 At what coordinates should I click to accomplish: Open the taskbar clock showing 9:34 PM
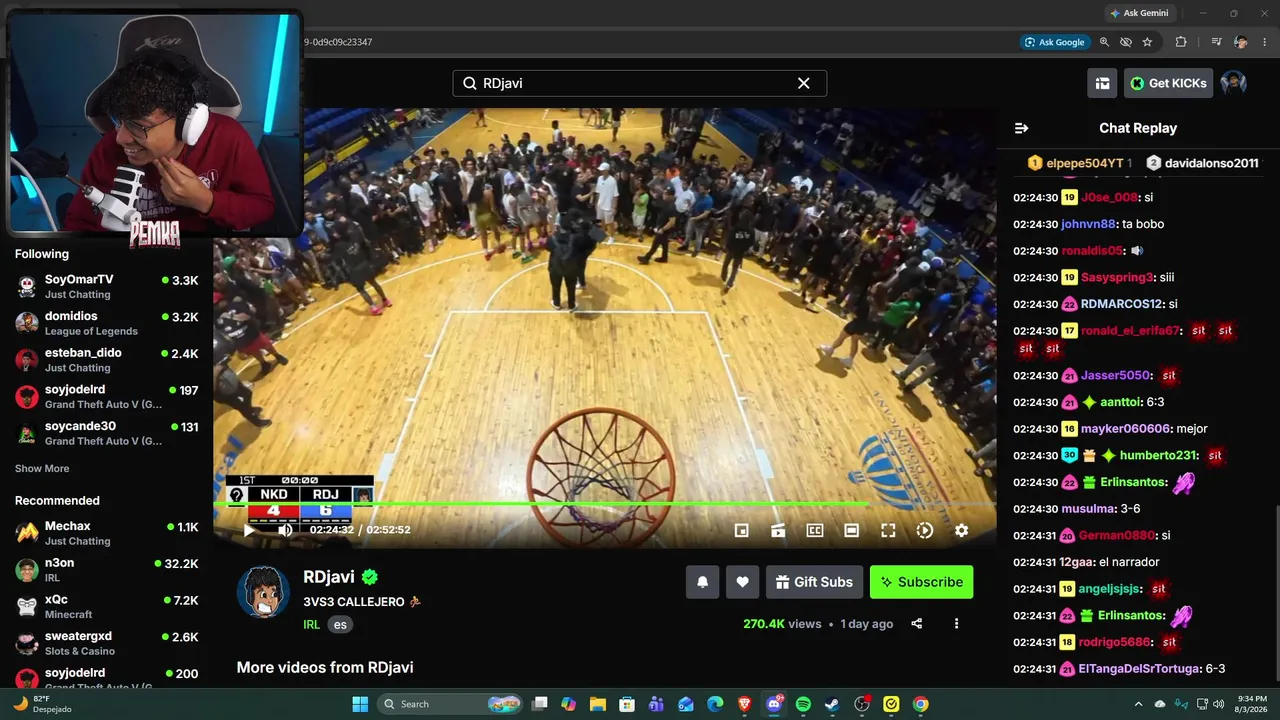click(x=1253, y=704)
